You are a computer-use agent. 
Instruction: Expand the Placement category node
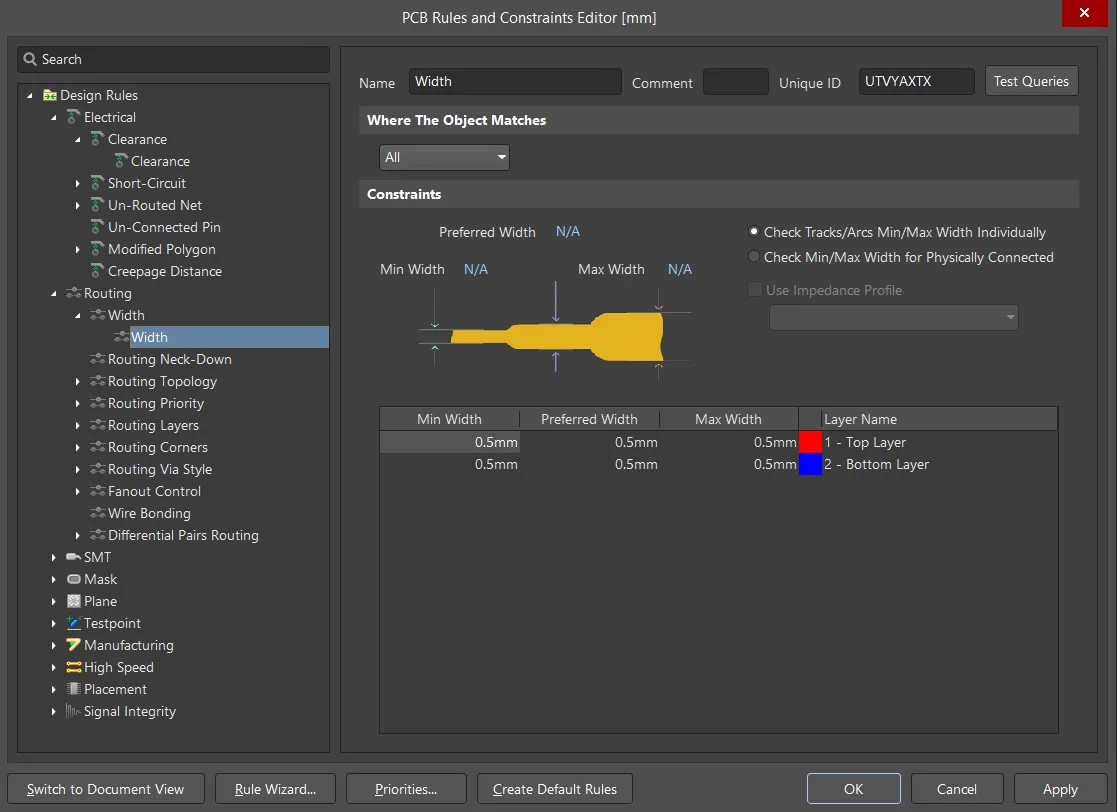[x=53, y=689]
